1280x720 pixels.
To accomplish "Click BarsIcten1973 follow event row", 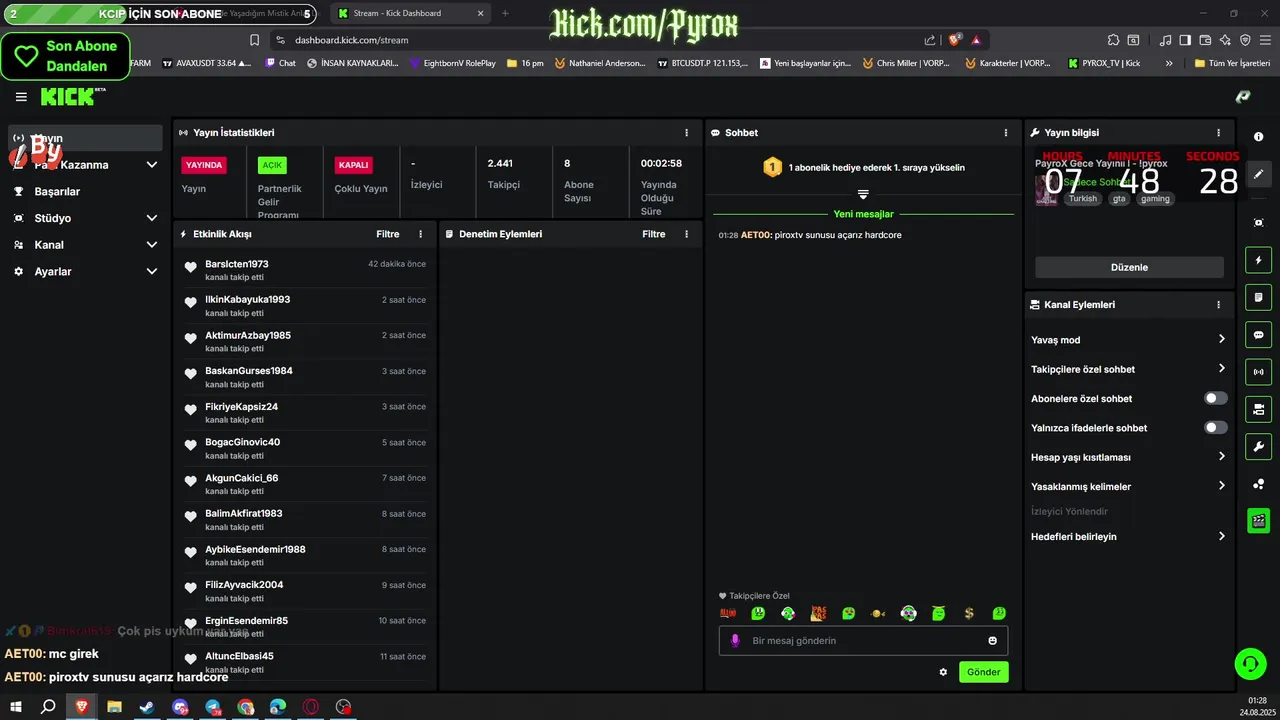I will [305, 270].
